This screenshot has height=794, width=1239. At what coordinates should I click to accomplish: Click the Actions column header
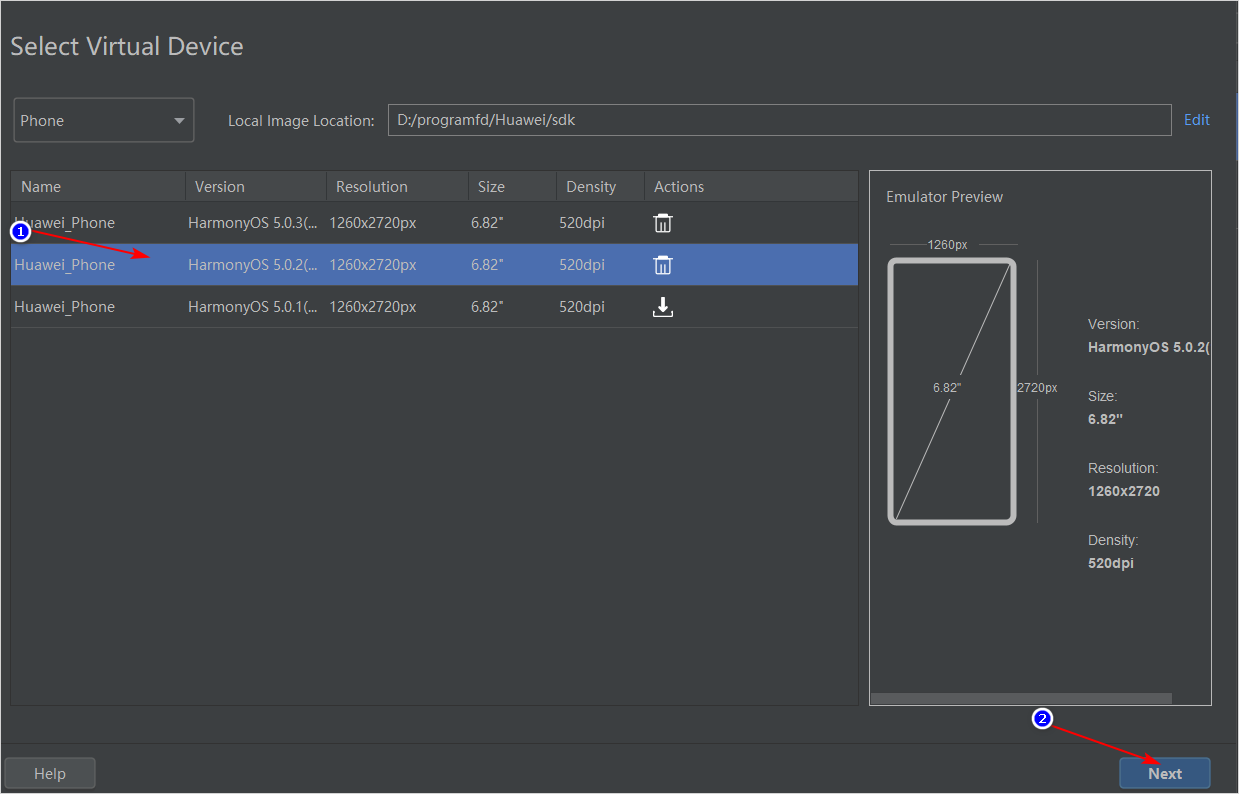coord(751,187)
